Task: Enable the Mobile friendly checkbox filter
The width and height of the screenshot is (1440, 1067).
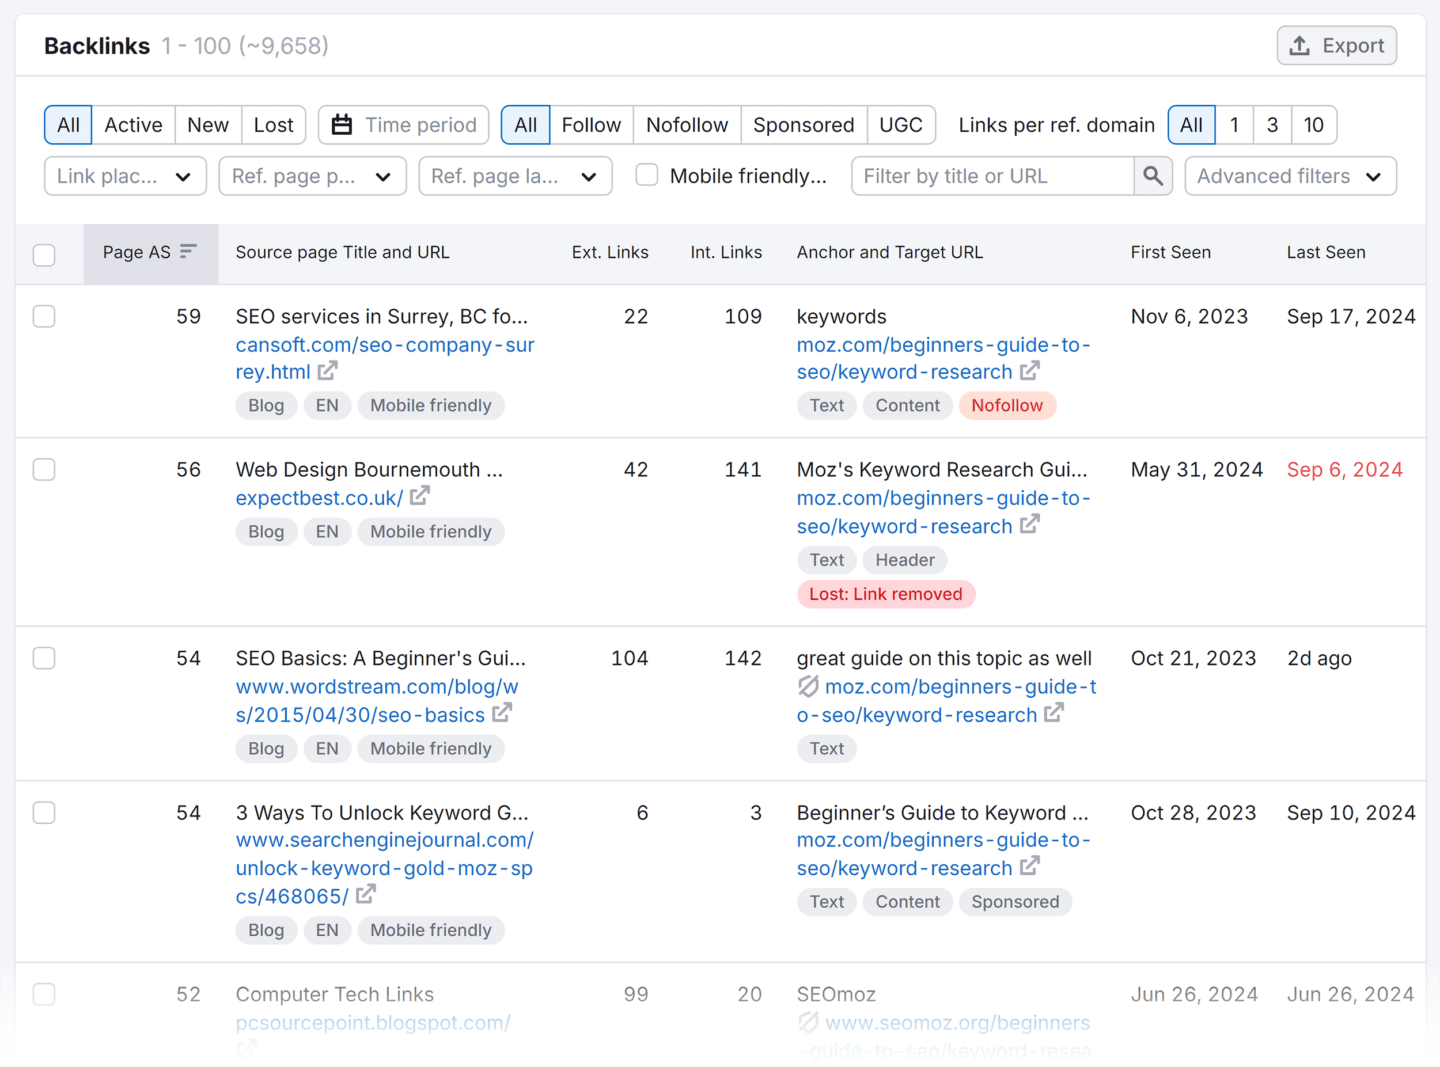Action: [x=647, y=175]
